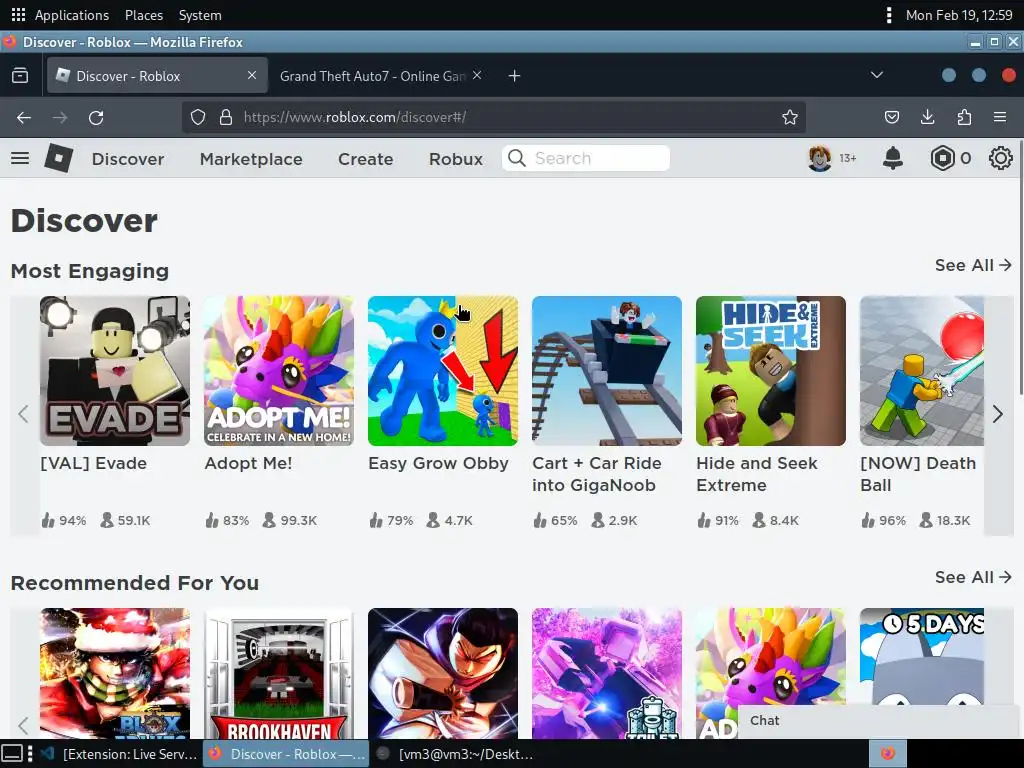
Task: Select the Discover - Roblox tab
Action: (157, 76)
